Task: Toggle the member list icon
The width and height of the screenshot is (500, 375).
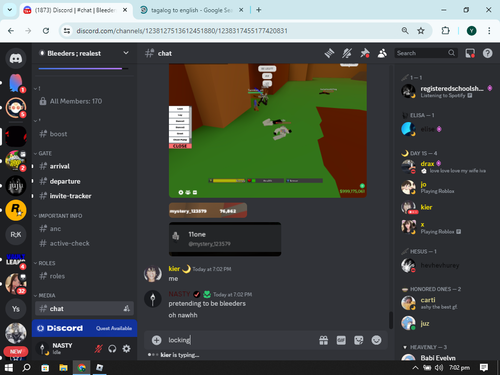Action: pos(382,53)
